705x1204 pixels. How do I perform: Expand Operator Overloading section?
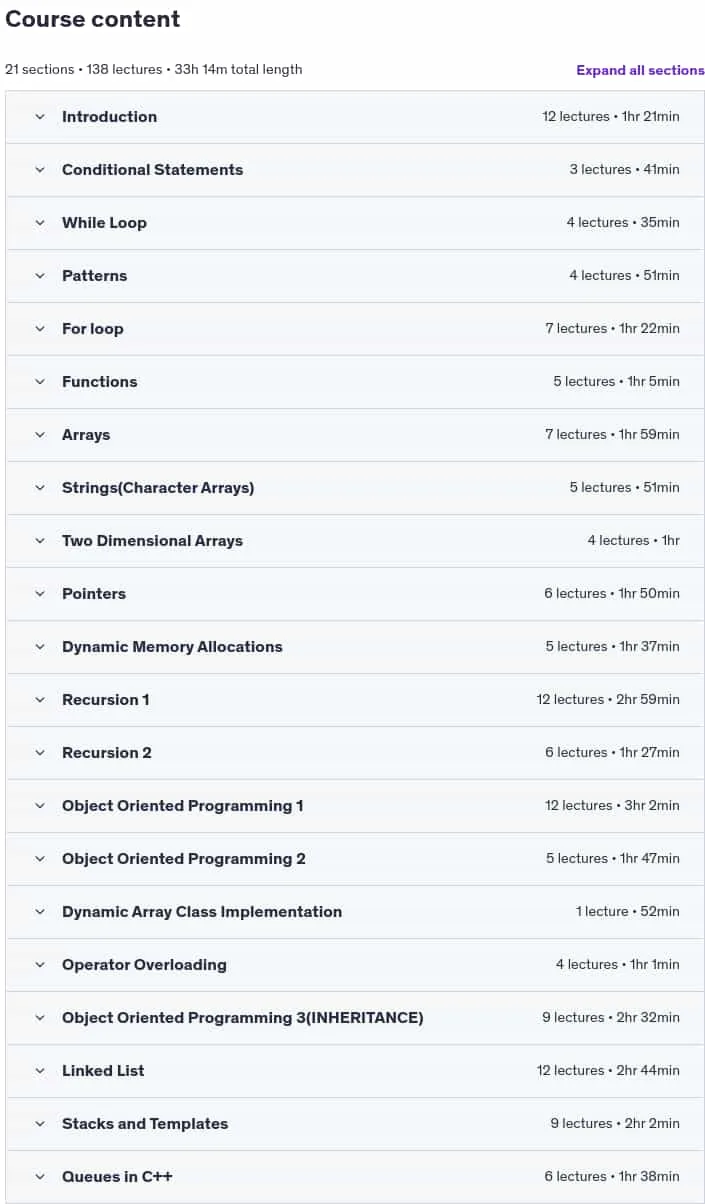[x=355, y=965]
